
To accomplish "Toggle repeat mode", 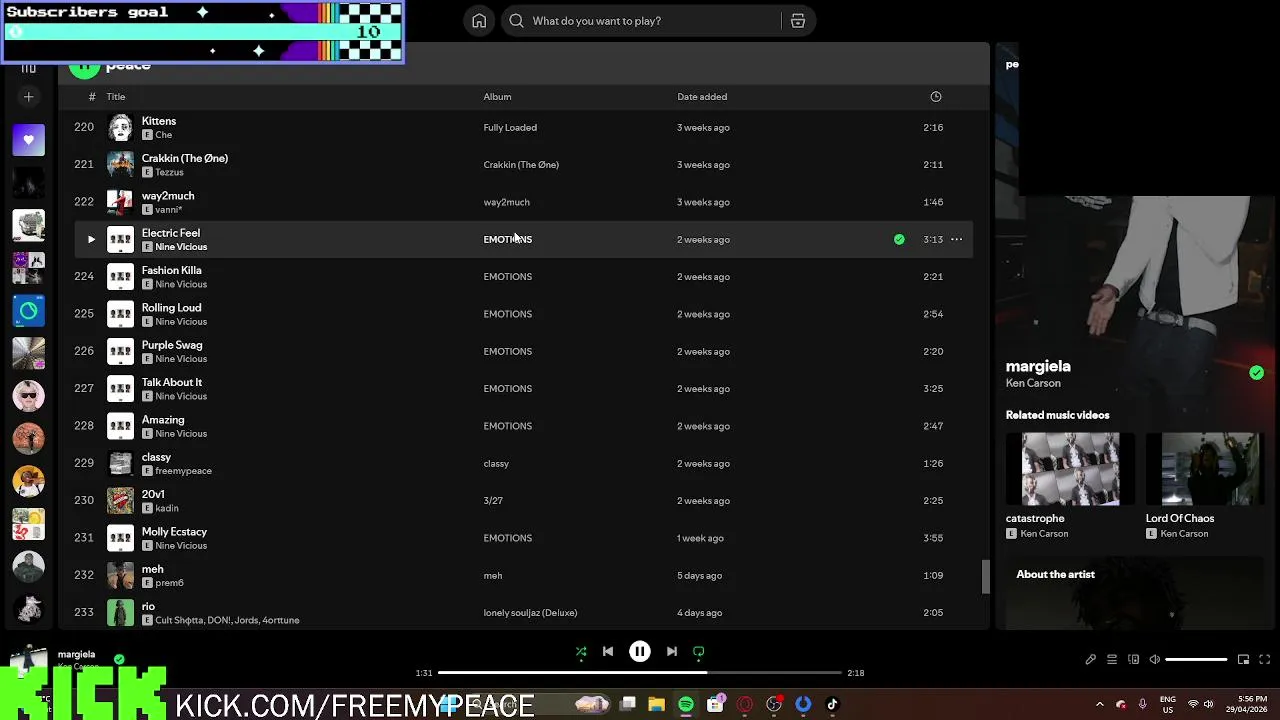I will click(699, 652).
